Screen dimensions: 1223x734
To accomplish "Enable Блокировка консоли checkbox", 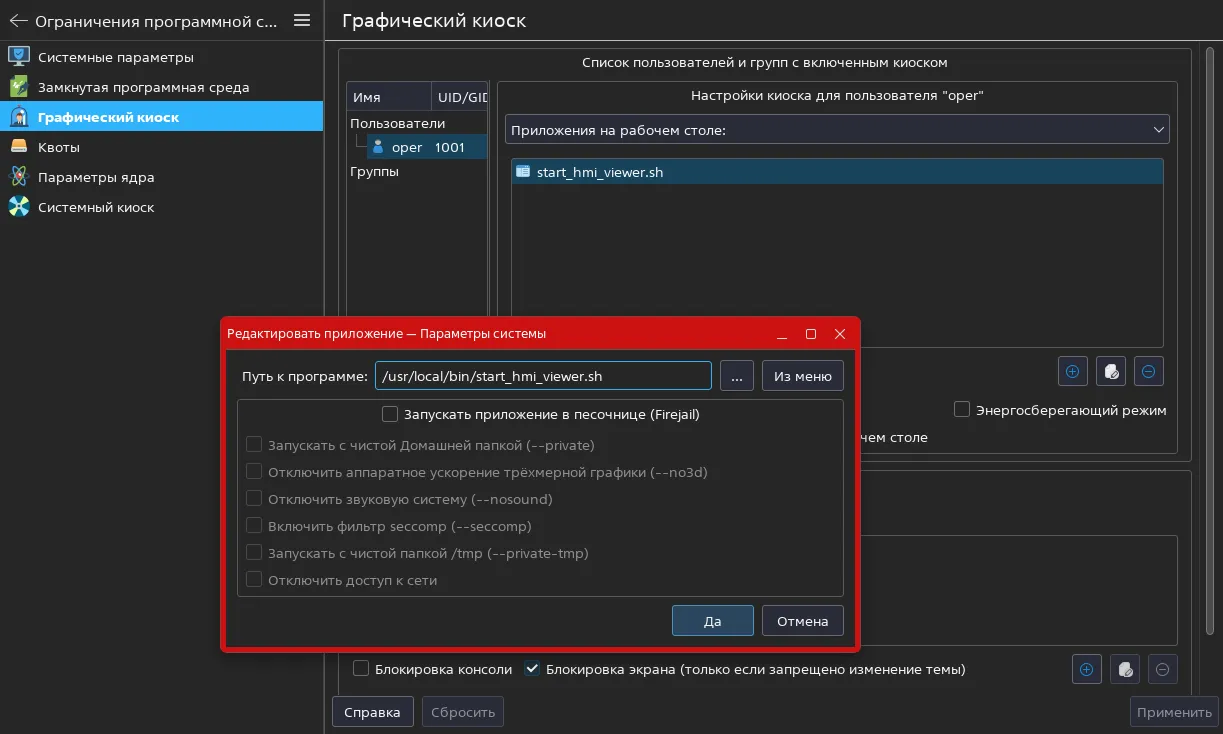I will pos(361,669).
